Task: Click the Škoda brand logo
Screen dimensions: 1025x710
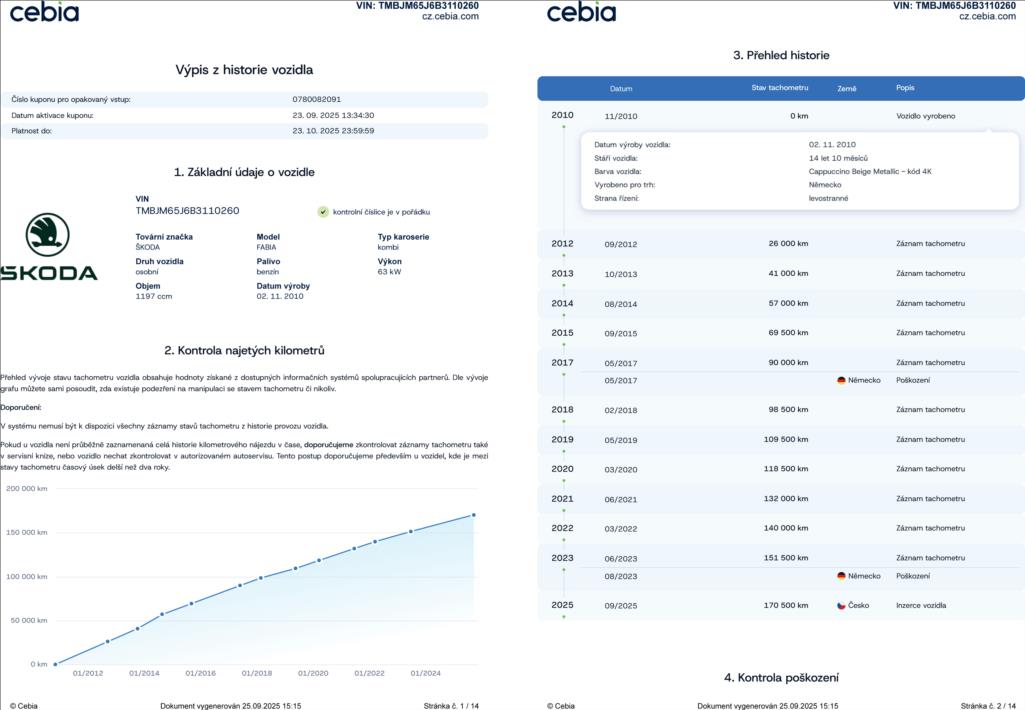Action: tap(49, 247)
